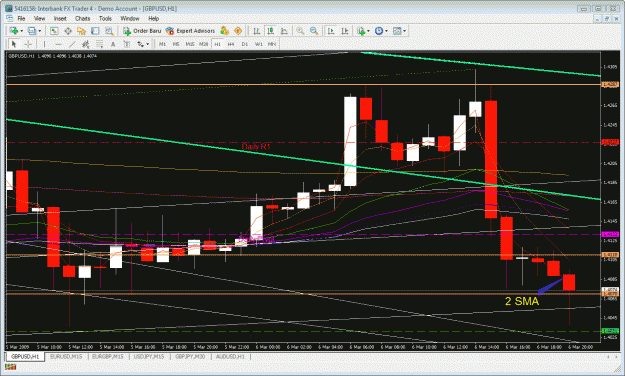
Task: Select the Trendline tool
Action: [72, 44]
